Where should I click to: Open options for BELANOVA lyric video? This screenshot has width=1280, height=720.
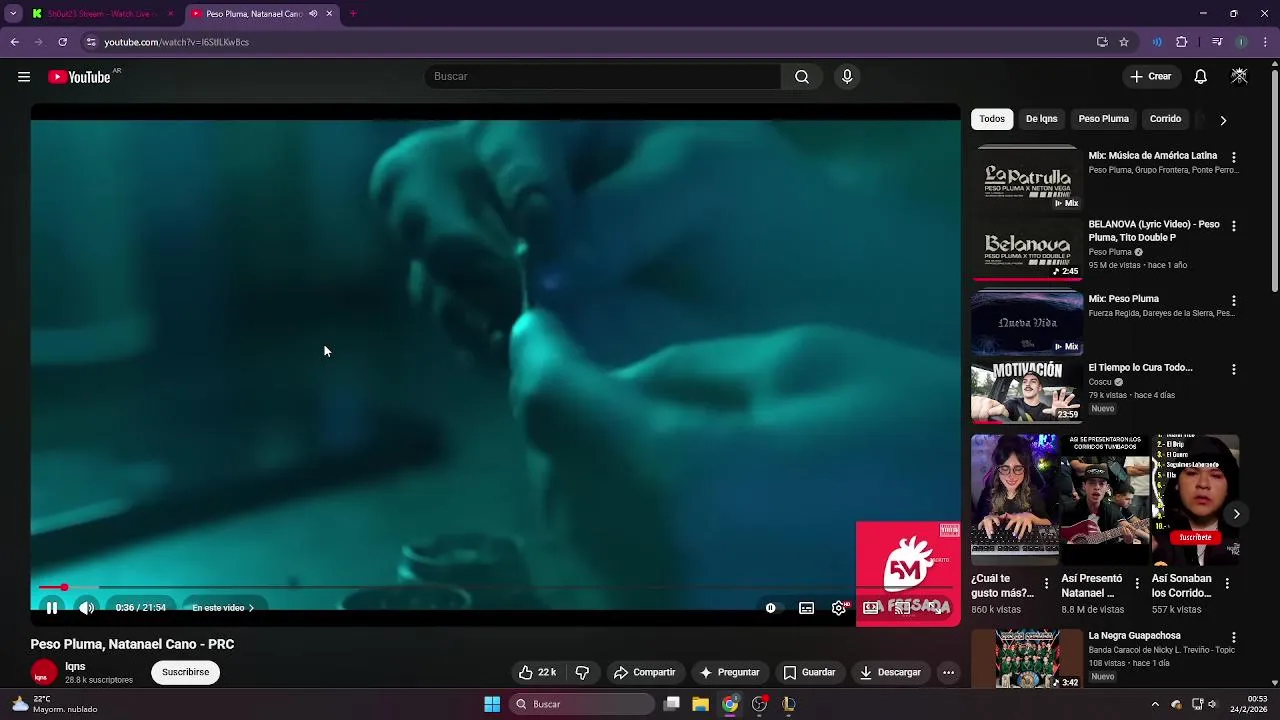pyautogui.click(x=1233, y=227)
